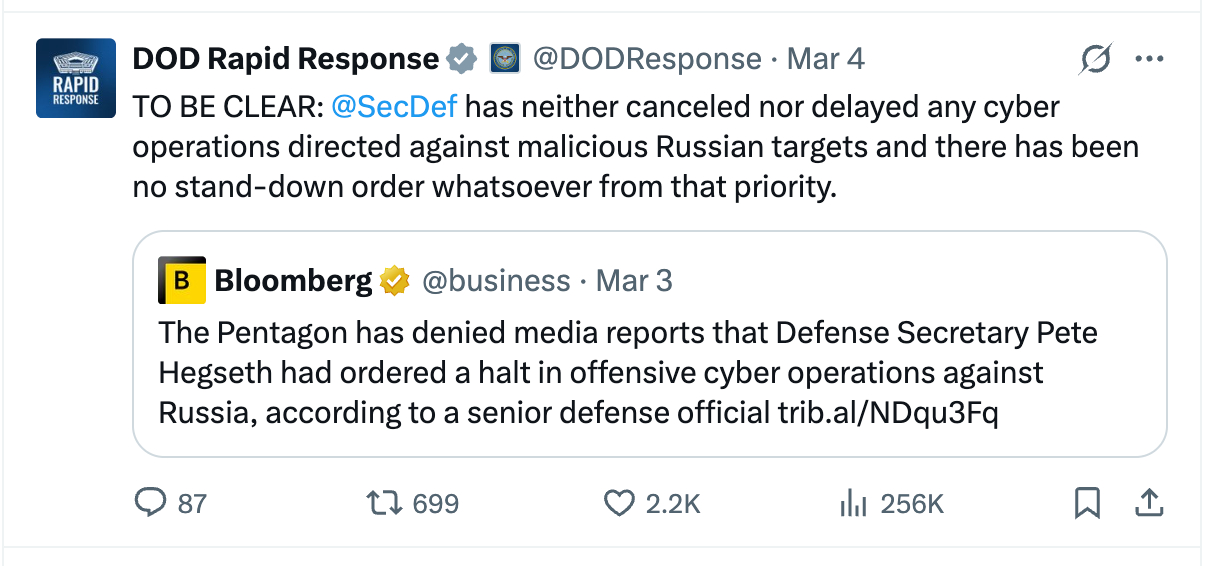Click the main tweet text beginning TO BE CLEAR
This screenshot has height=566, width=1228.
point(635,146)
